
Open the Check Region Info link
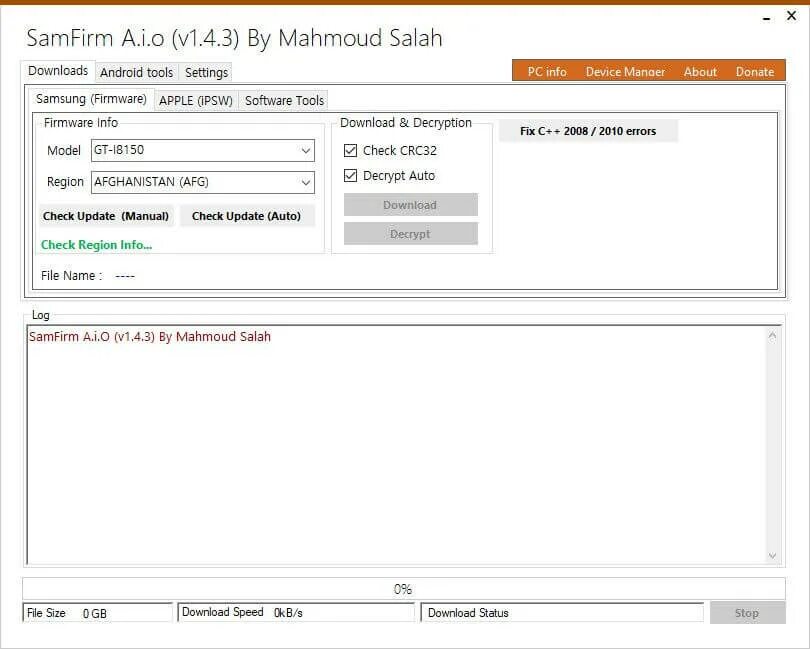tap(97, 245)
